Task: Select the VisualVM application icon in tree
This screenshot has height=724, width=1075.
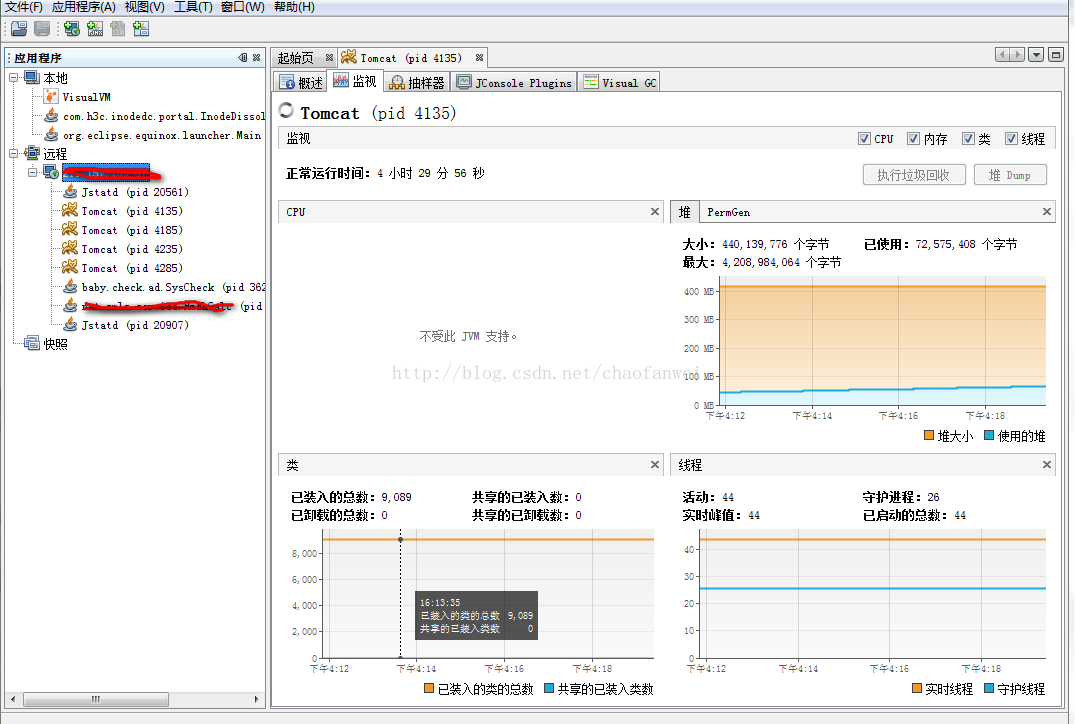Action: [51, 97]
